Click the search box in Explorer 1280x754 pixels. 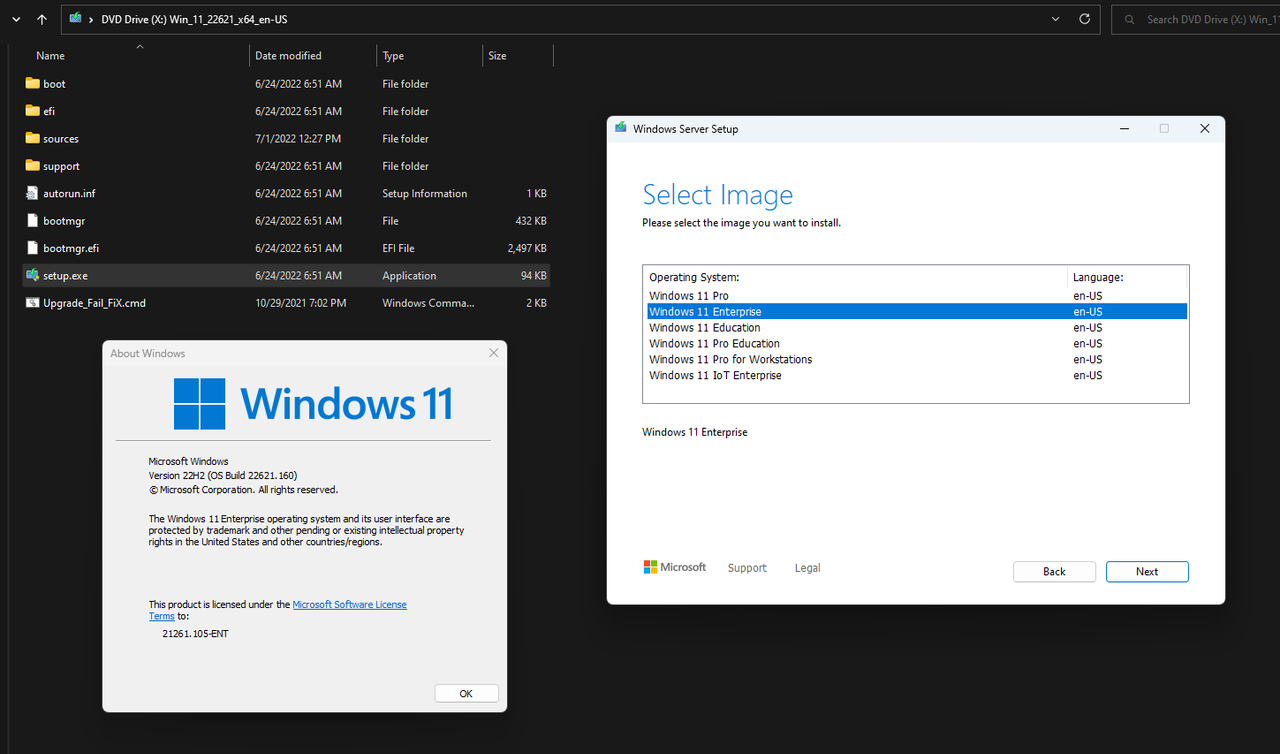click(x=1196, y=19)
